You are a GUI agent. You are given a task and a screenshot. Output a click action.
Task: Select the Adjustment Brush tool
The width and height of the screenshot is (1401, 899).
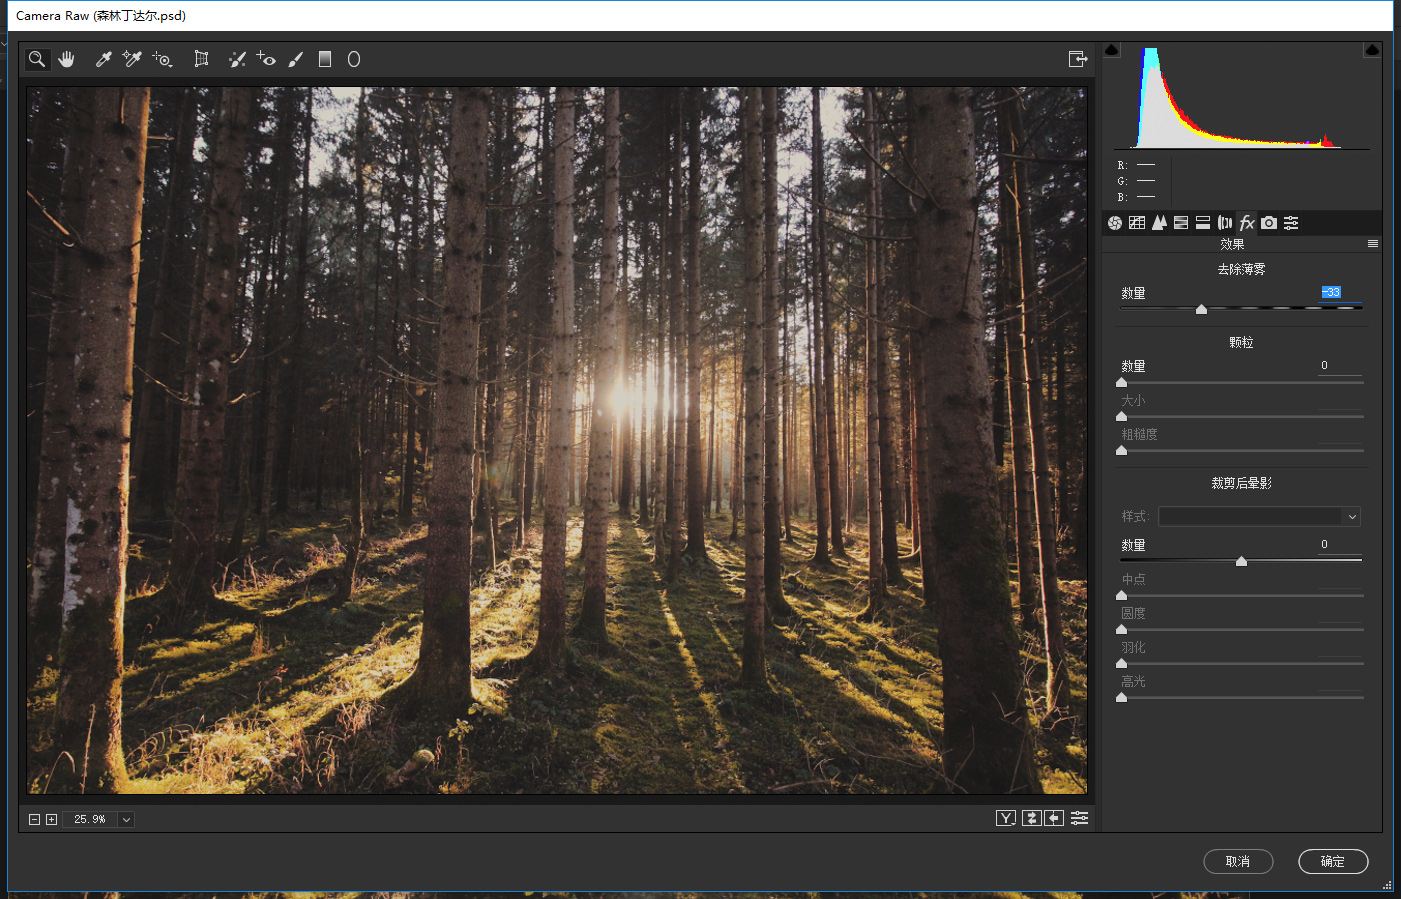tap(295, 60)
